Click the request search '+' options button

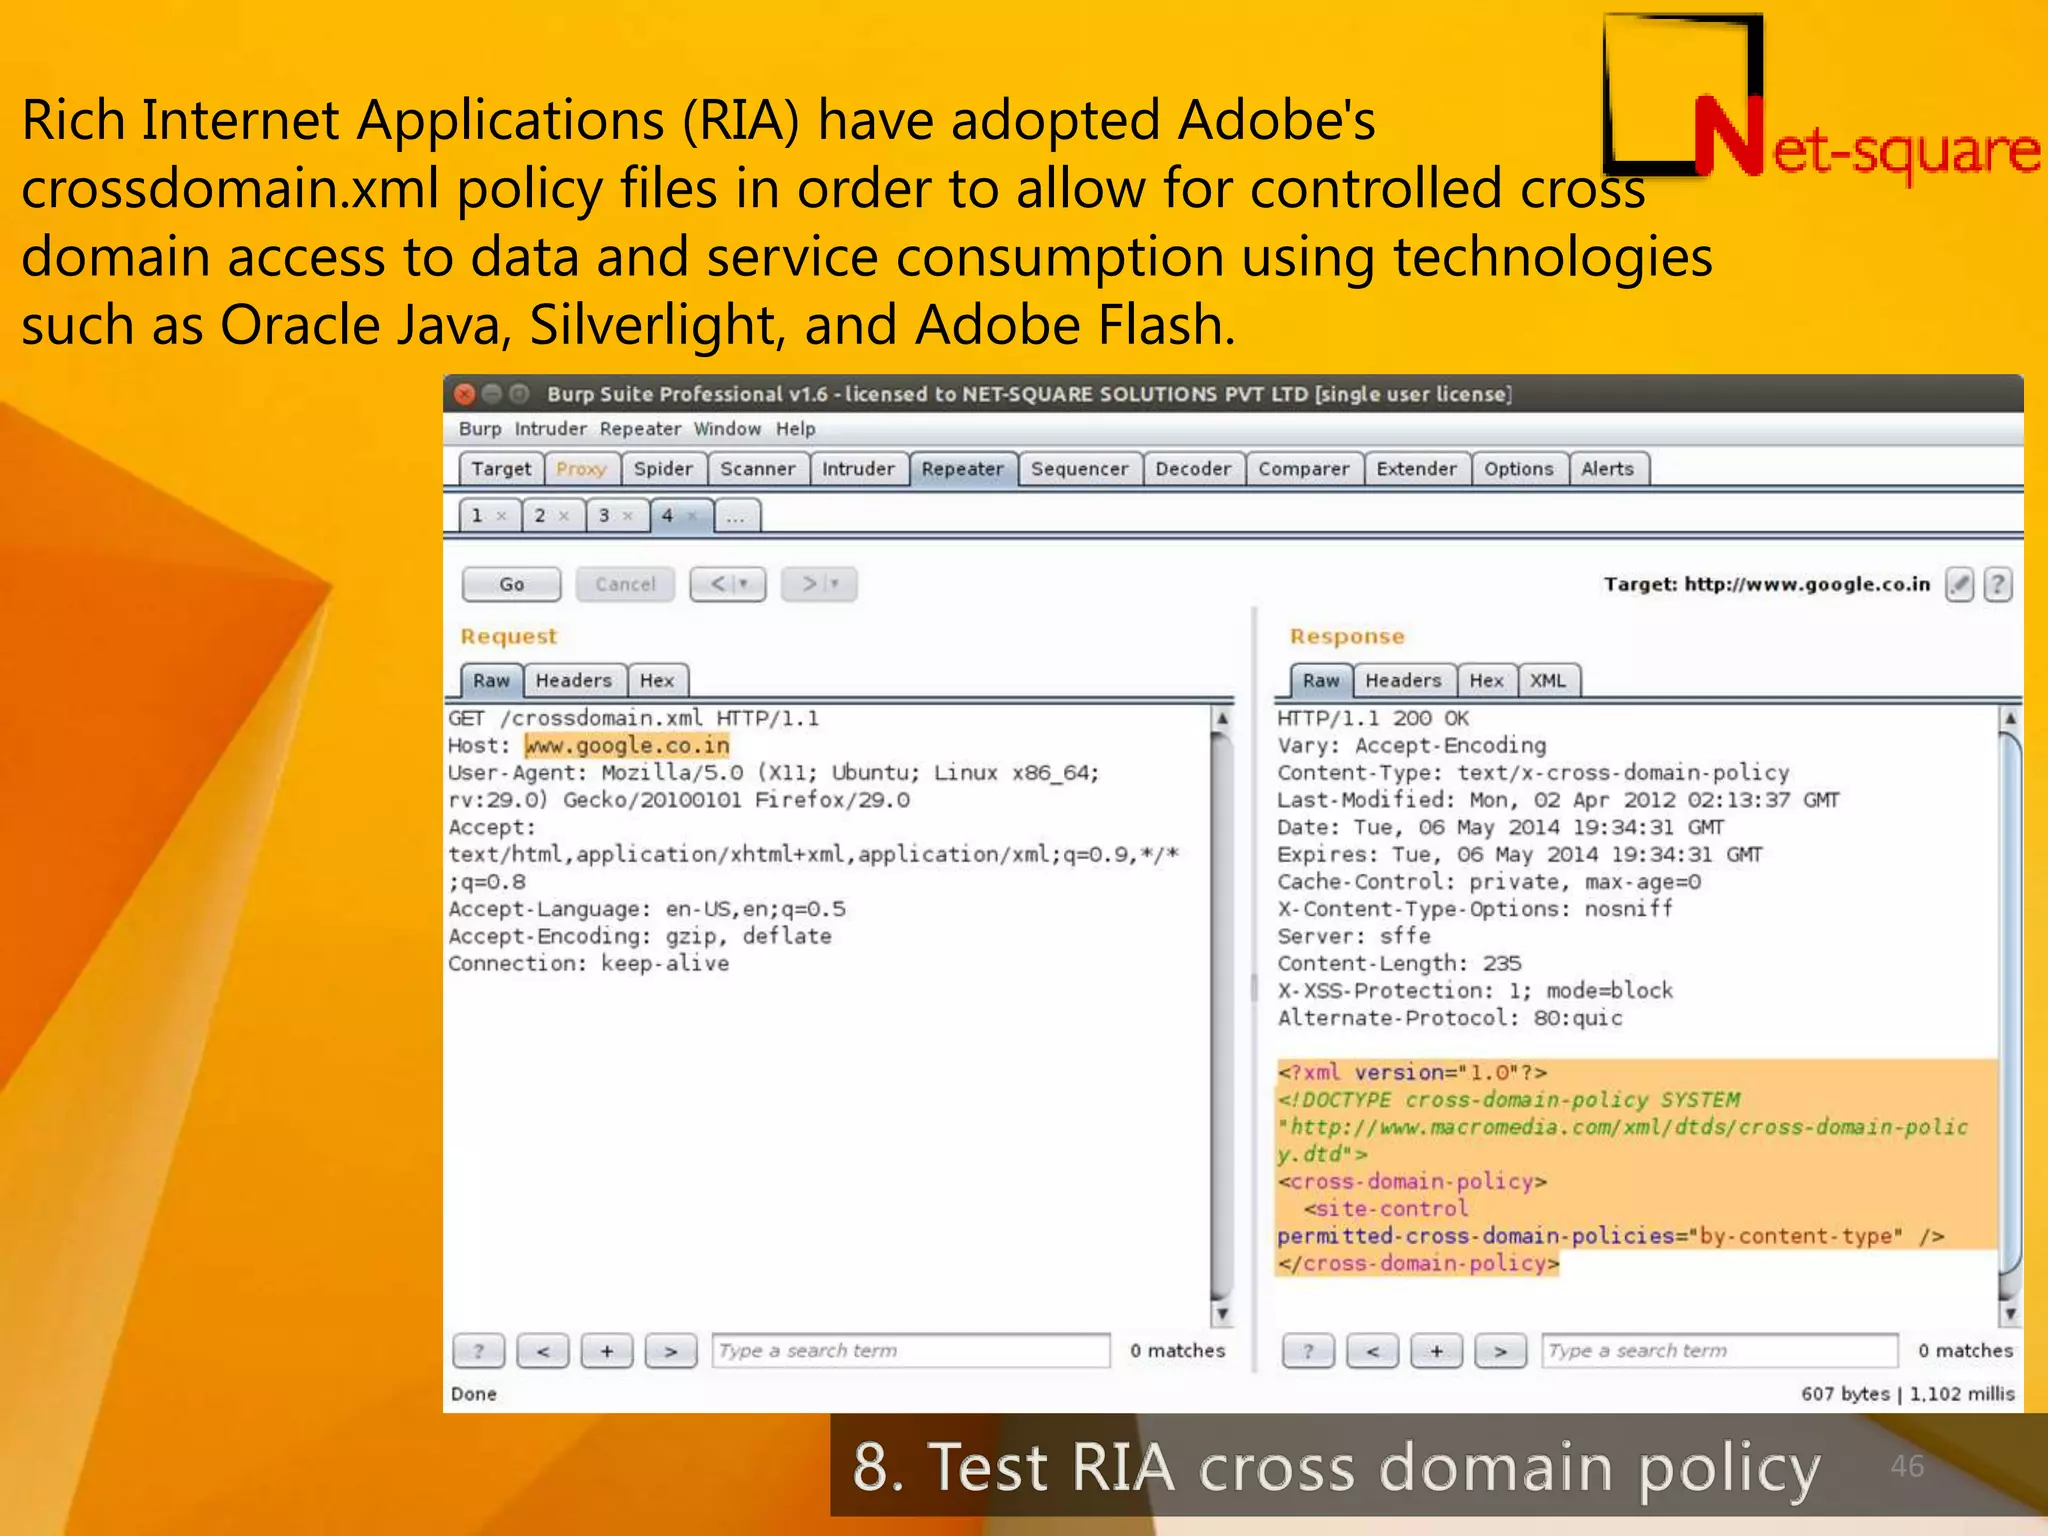[607, 1351]
